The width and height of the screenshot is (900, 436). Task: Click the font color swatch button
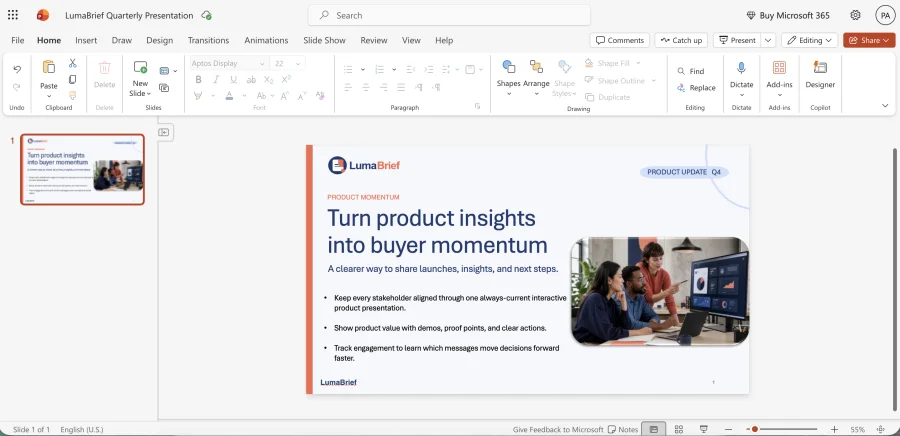coord(229,95)
